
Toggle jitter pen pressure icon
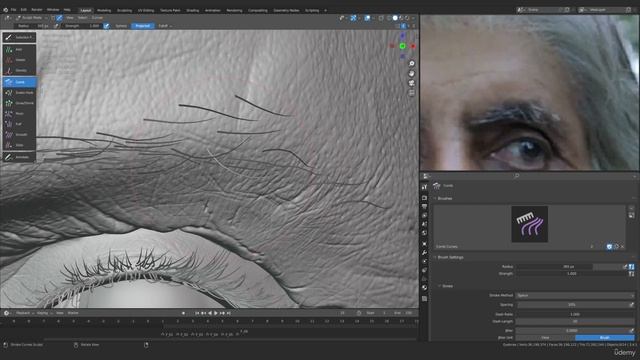click(x=632, y=331)
